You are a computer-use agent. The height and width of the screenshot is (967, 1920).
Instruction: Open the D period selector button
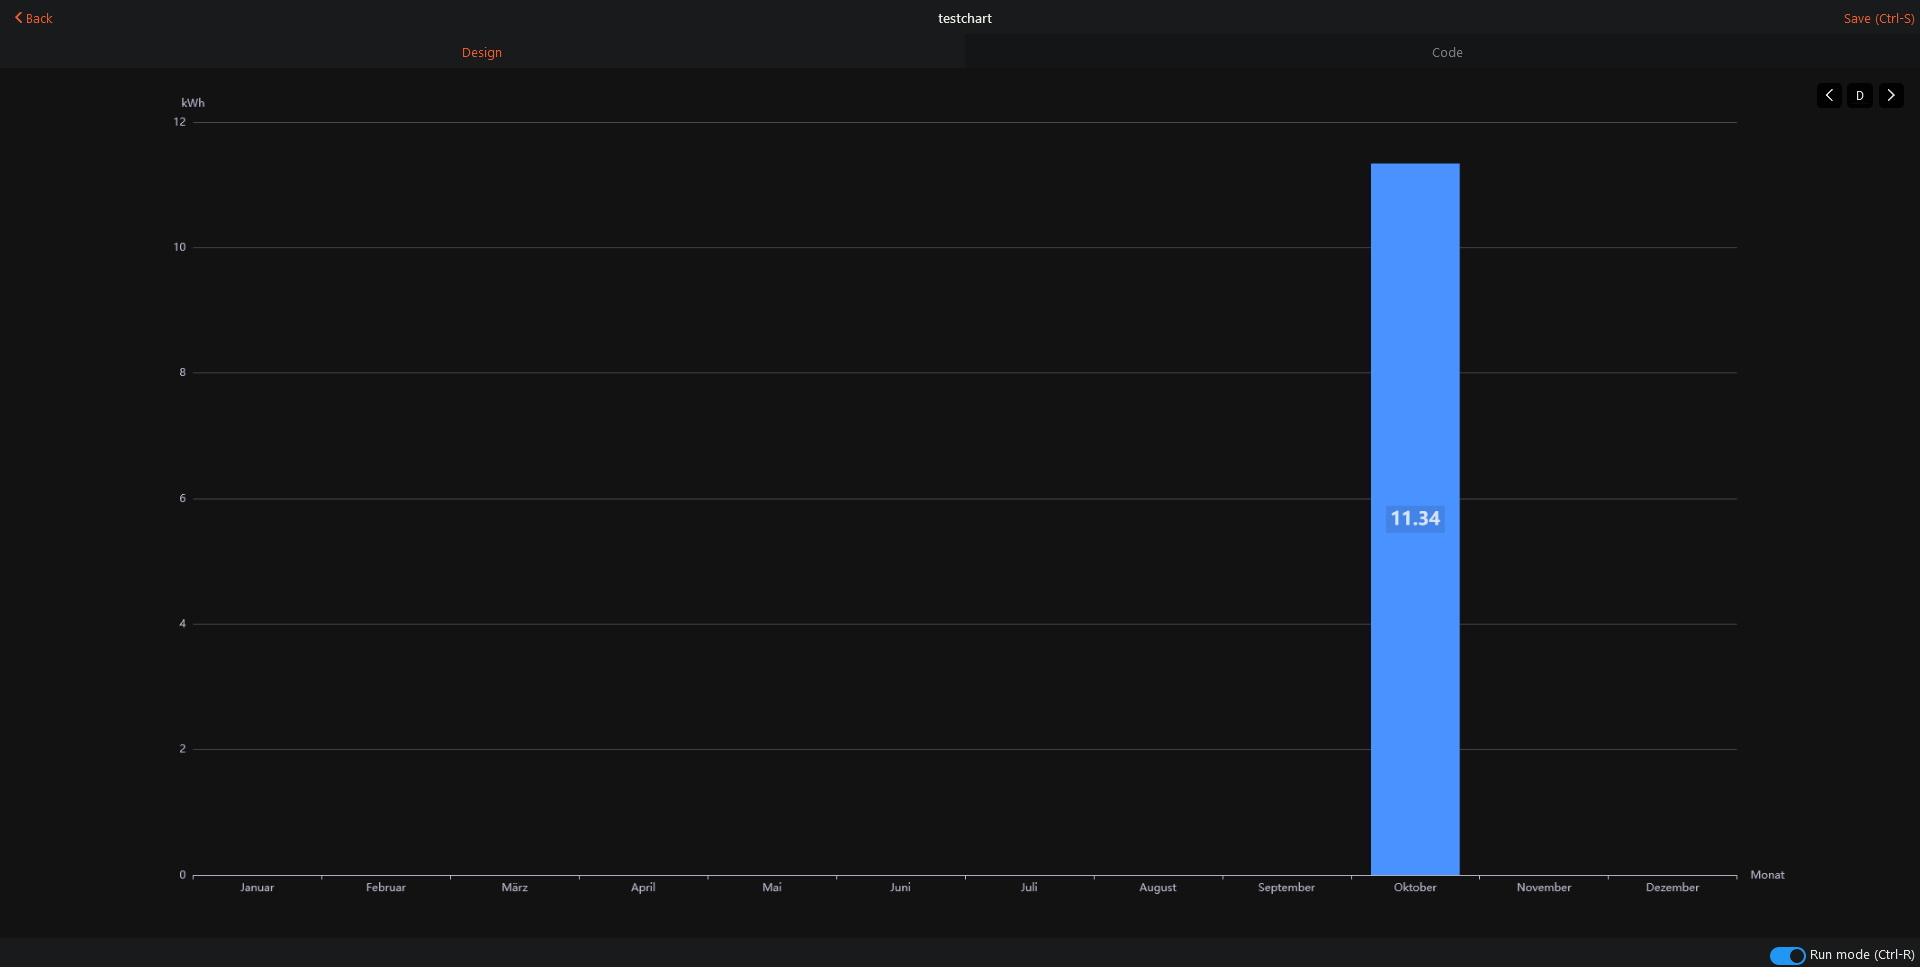tap(1860, 95)
